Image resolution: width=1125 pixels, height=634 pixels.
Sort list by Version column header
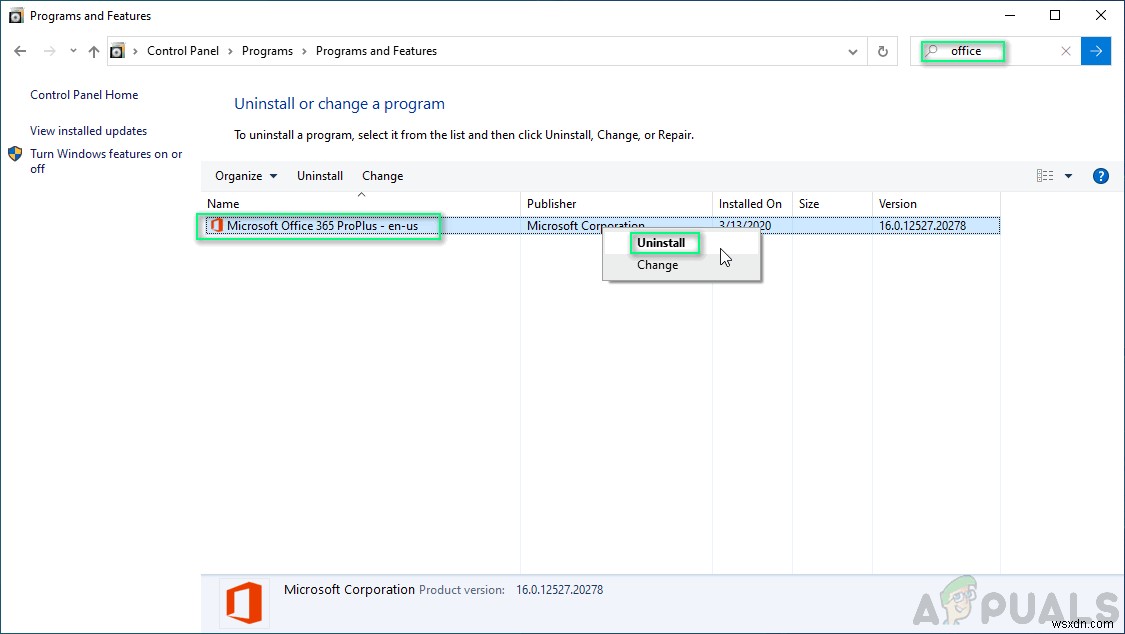pos(936,204)
